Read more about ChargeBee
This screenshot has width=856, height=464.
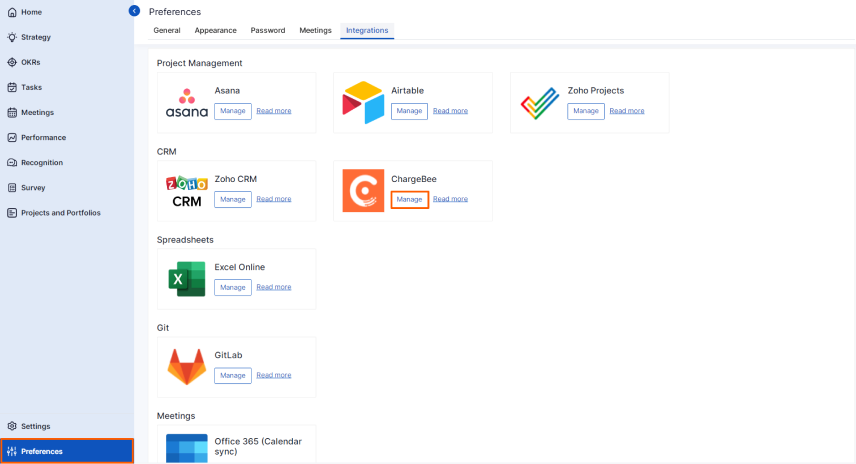point(450,199)
